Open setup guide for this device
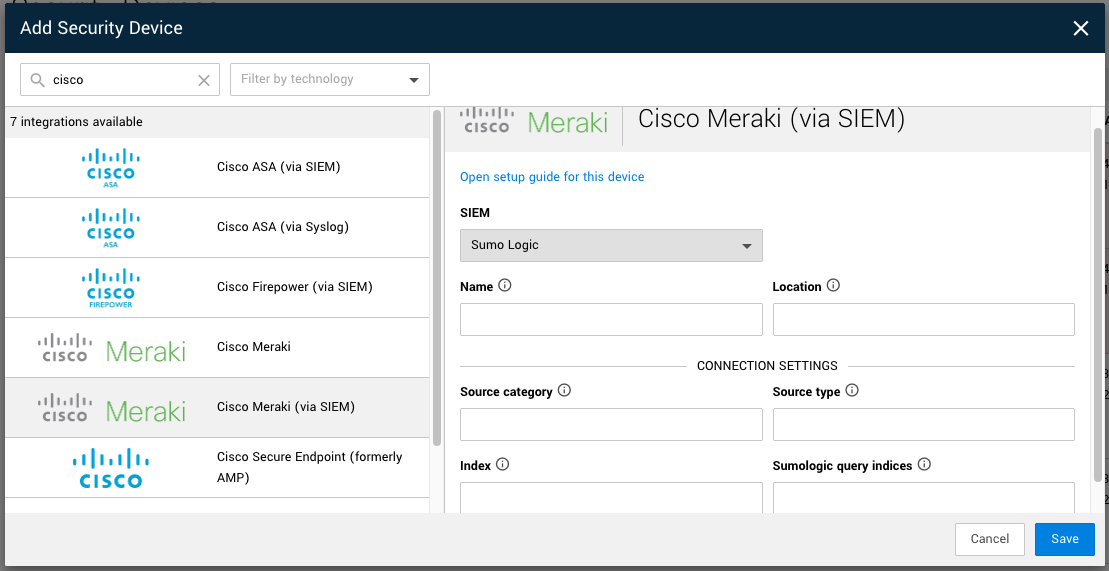Image resolution: width=1109 pixels, height=571 pixels. [x=552, y=177]
